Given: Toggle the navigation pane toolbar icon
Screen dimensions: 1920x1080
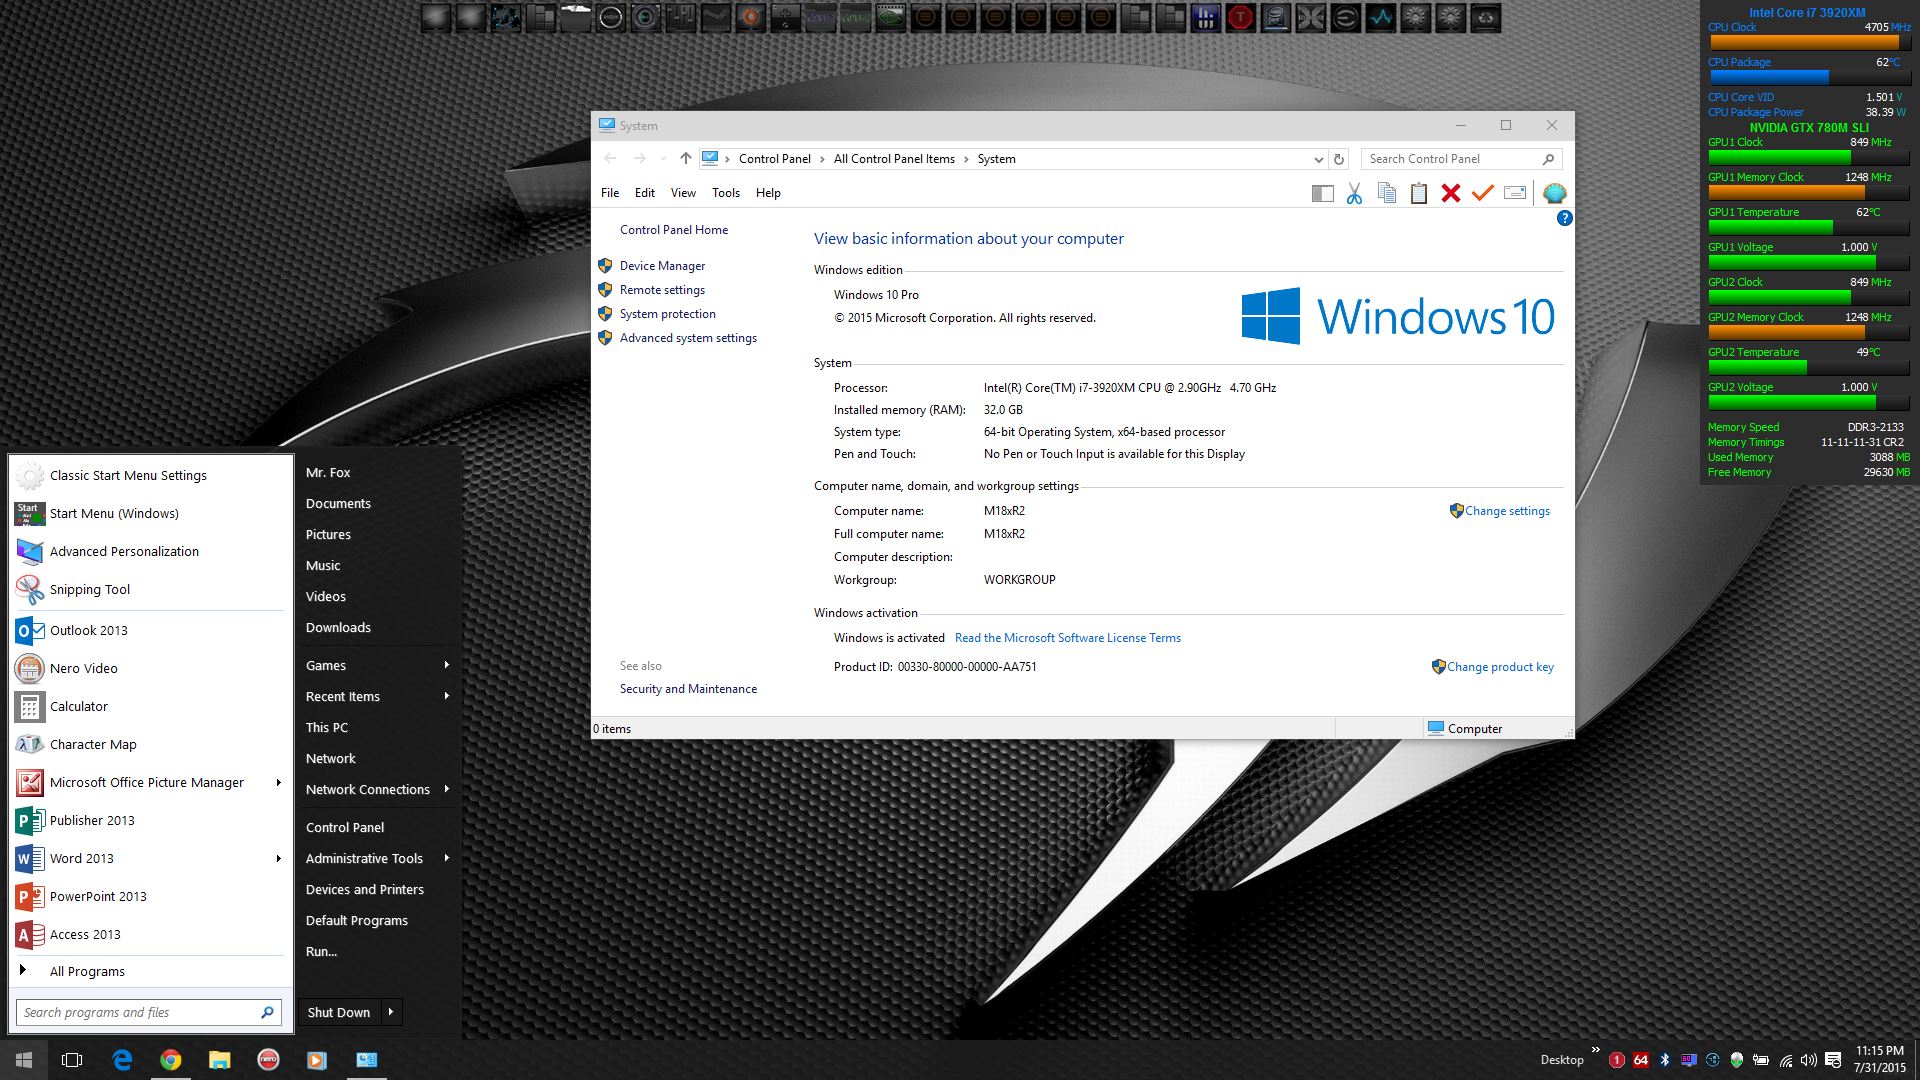Looking at the screenshot, I should 1322,194.
